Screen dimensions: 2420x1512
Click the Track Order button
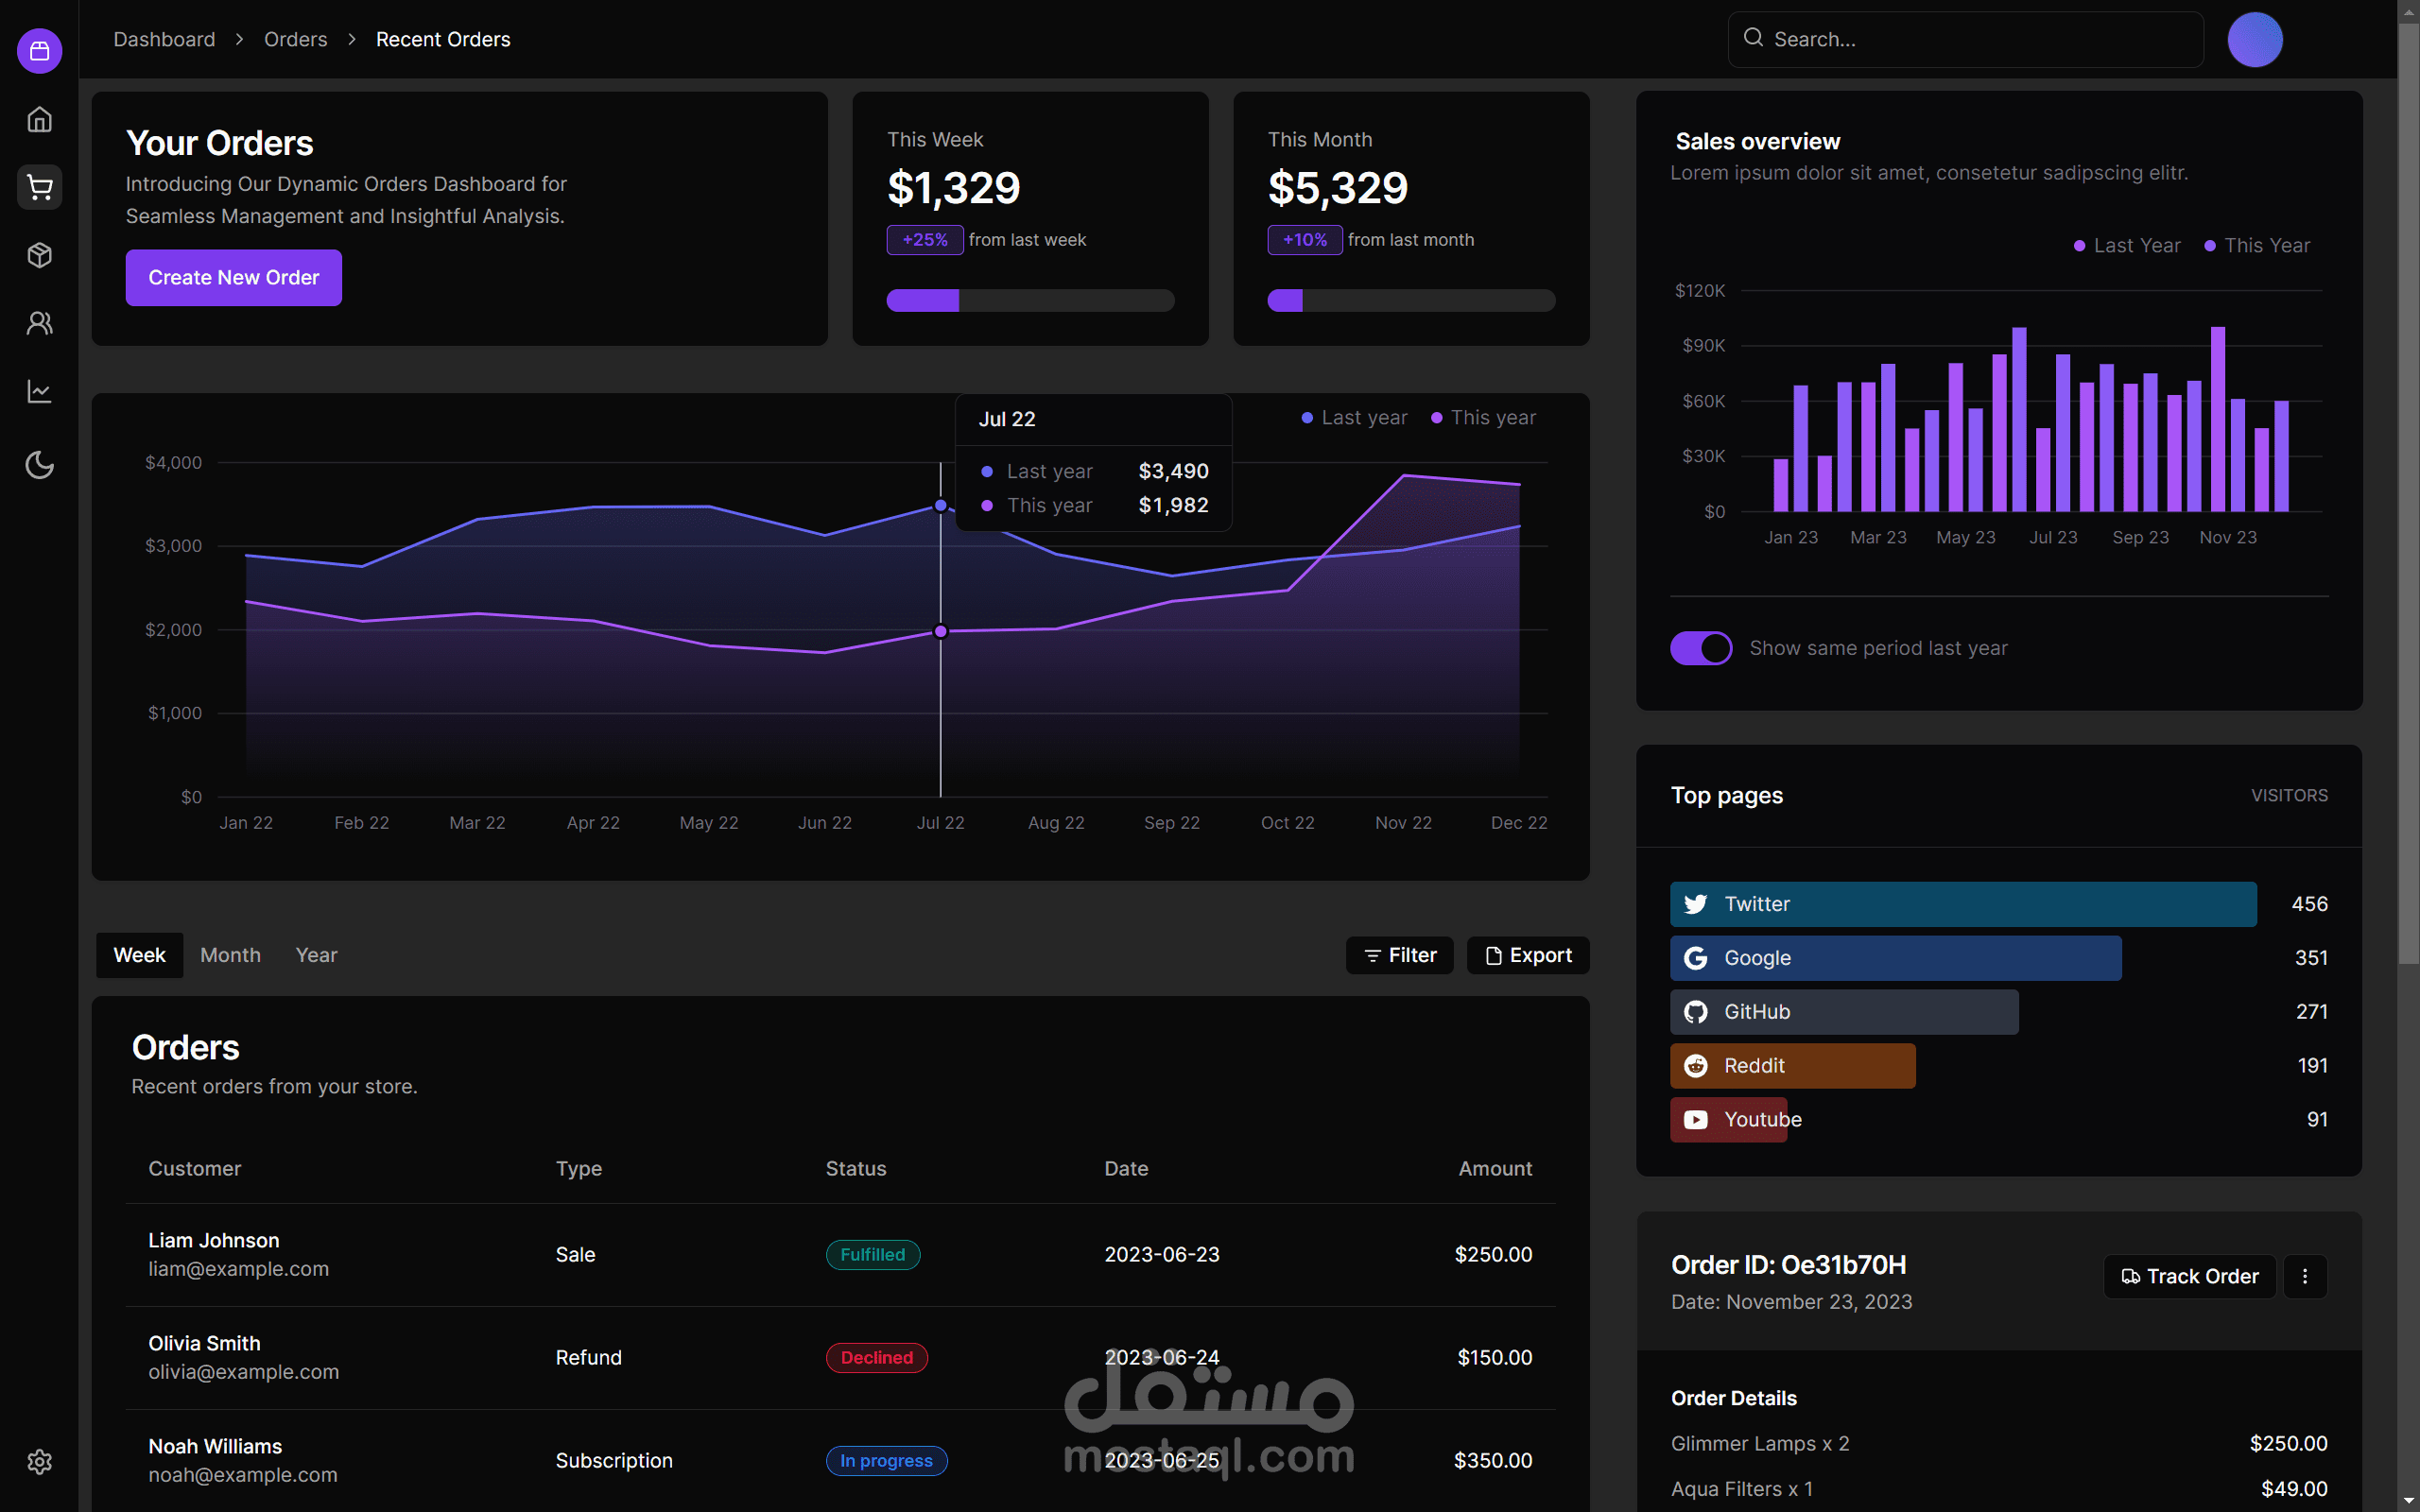pyautogui.click(x=2190, y=1276)
